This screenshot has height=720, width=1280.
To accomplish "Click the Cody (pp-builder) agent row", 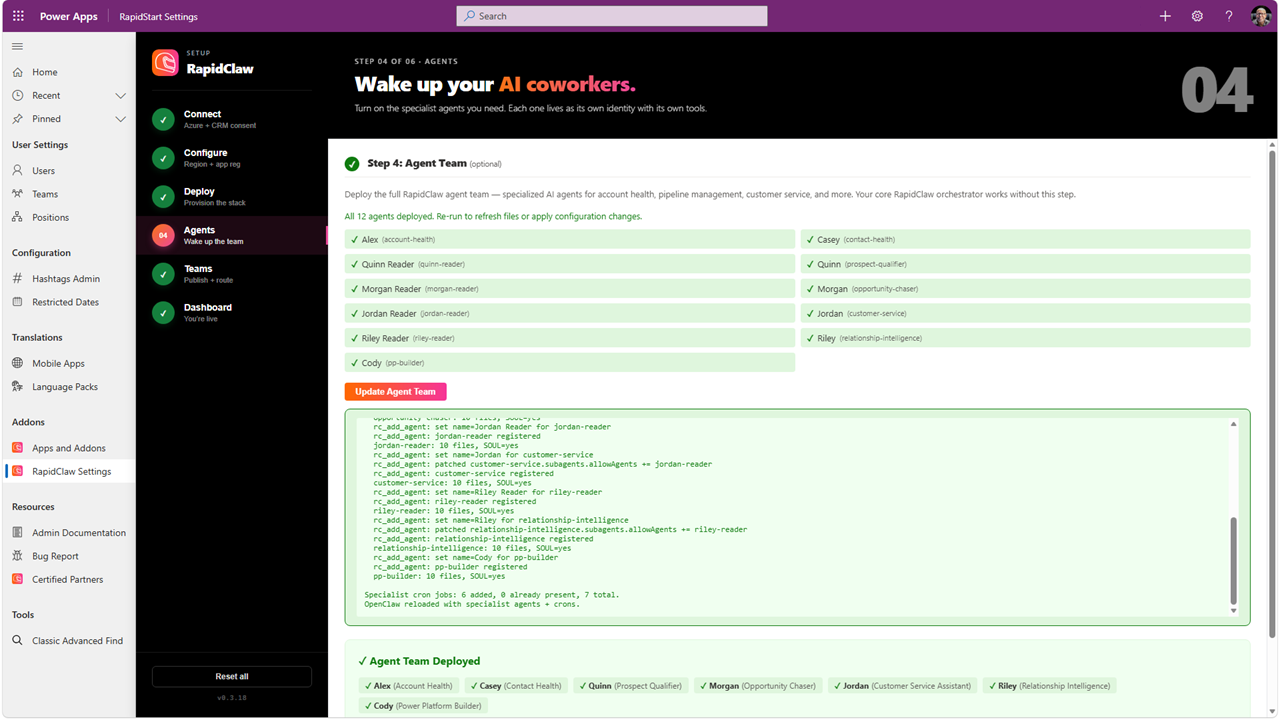I will pyautogui.click(x=570, y=363).
